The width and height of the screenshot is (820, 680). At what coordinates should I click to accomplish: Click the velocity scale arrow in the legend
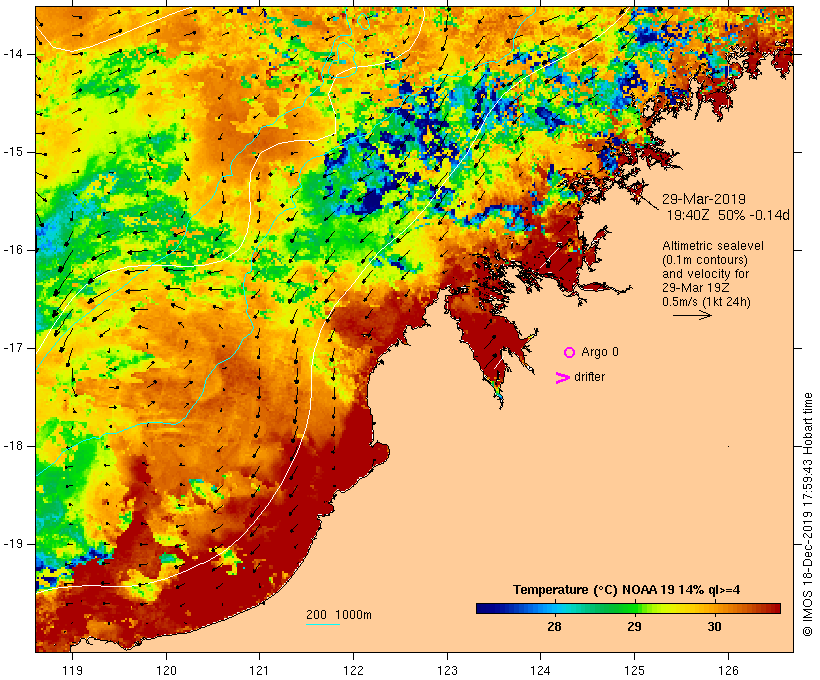(692, 315)
